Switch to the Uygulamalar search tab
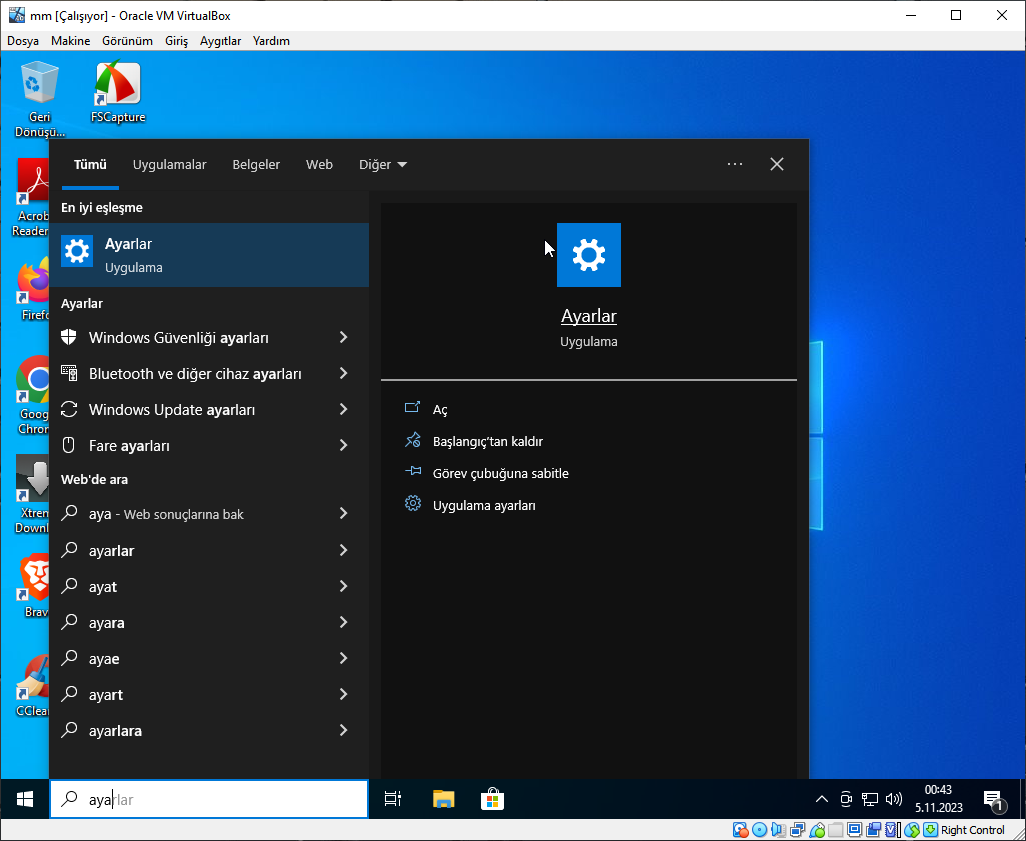 point(169,165)
